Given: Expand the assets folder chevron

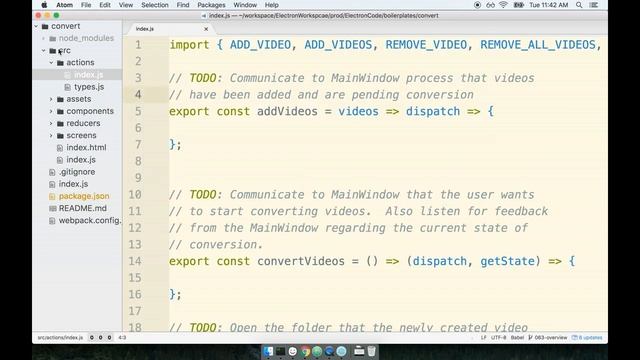Looking at the screenshot, I should point(51,99).
